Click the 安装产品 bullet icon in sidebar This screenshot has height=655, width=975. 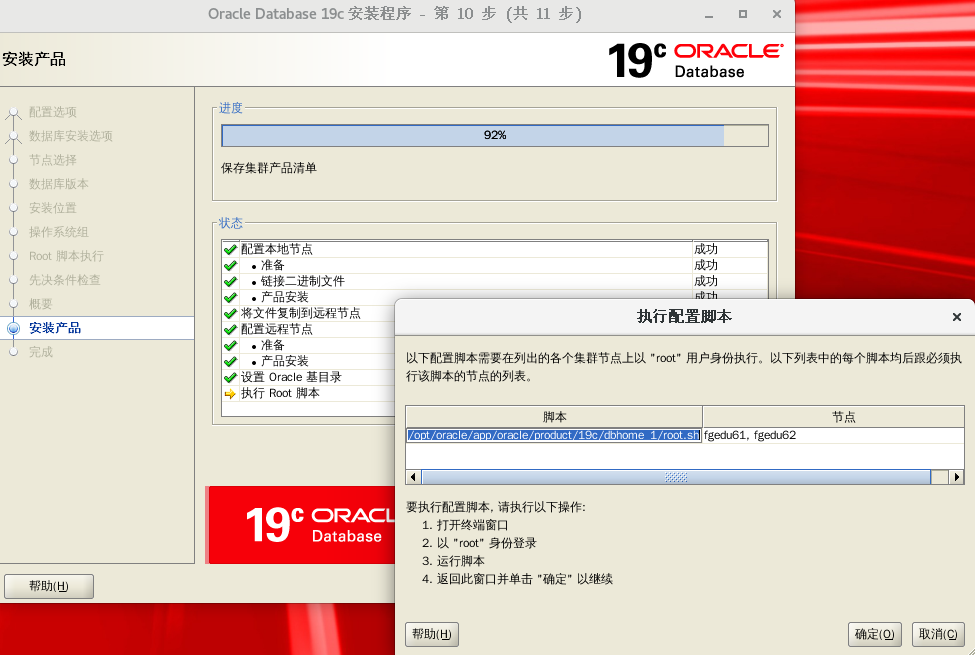(13, 328)
